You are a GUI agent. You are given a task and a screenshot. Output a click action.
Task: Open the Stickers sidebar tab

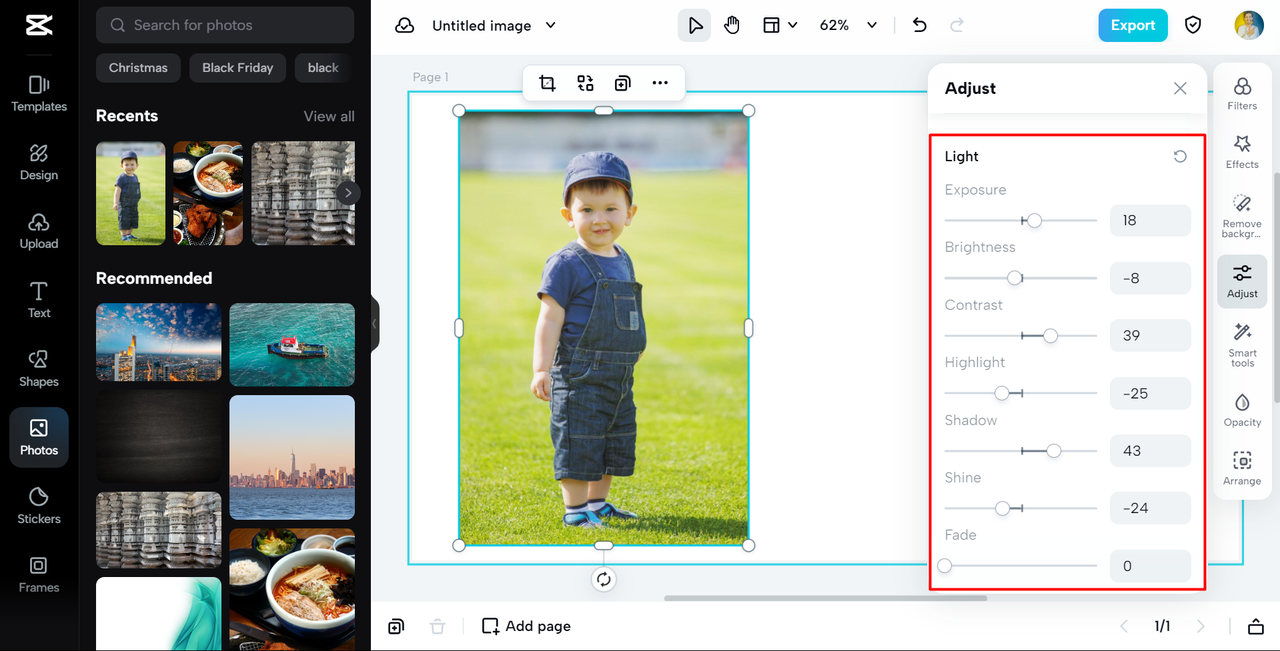39,506
